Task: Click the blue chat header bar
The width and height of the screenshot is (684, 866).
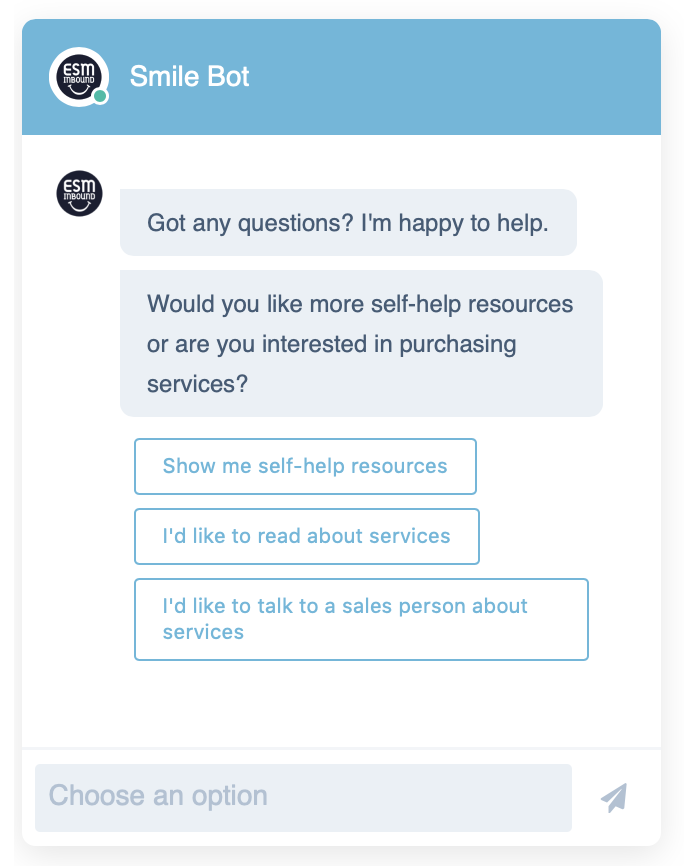Action: pos(341,77)
